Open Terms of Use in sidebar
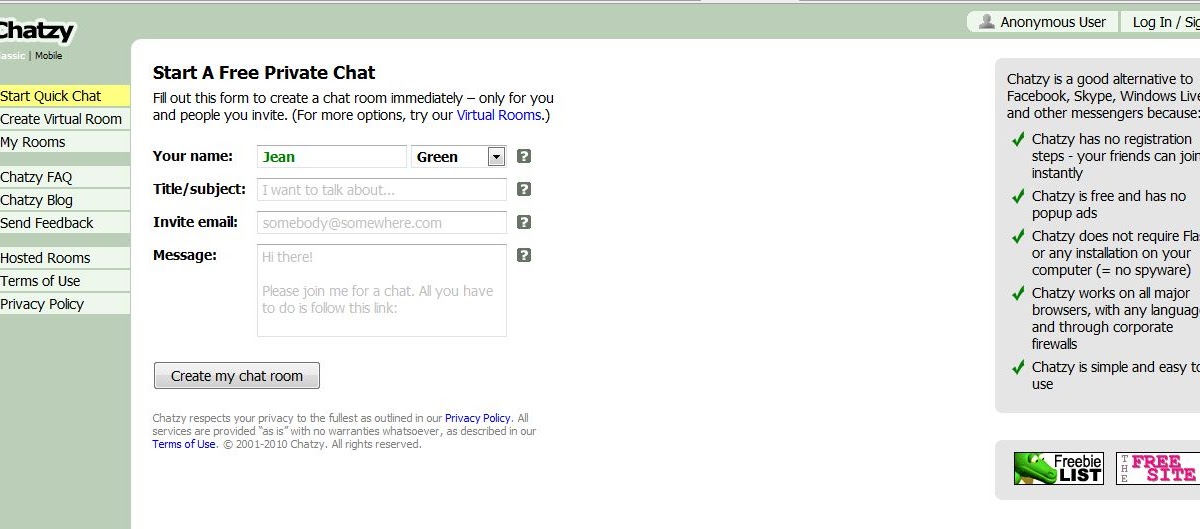 [65, 281]
